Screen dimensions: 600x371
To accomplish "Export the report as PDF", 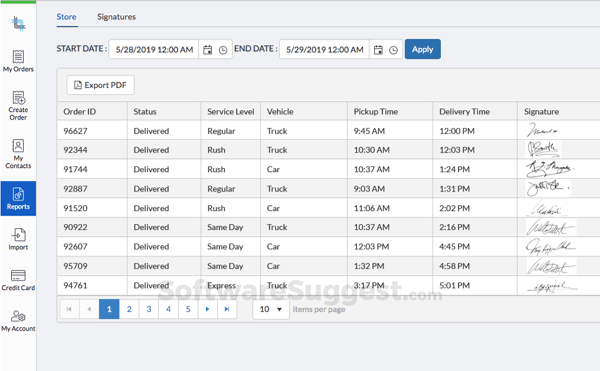I will point(100,85).
